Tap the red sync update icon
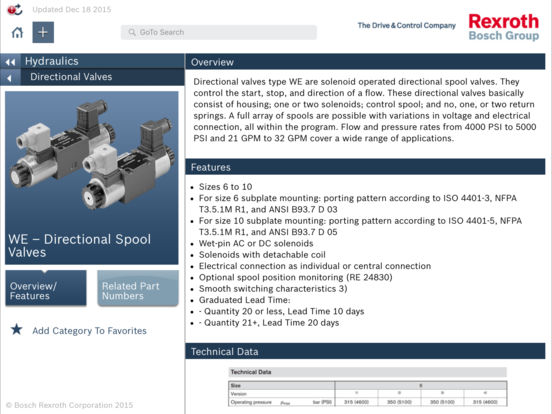The width and height of the screenshot is (552, 414). (x=15, y=10)
